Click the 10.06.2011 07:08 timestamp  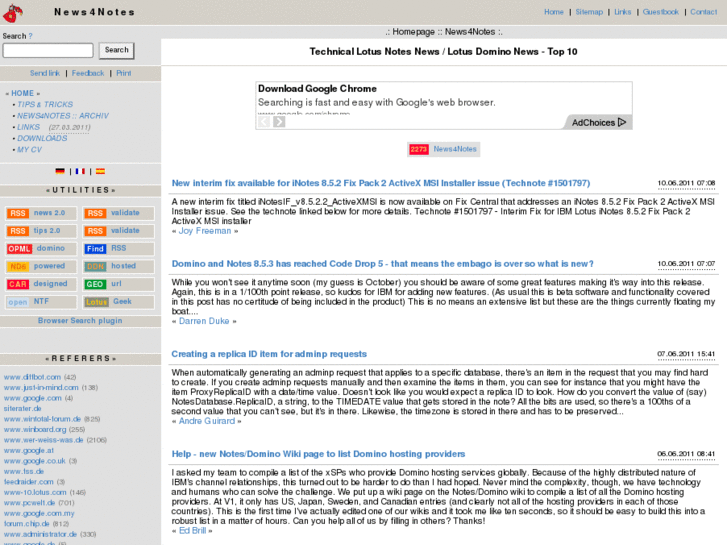tap(686, 183)
